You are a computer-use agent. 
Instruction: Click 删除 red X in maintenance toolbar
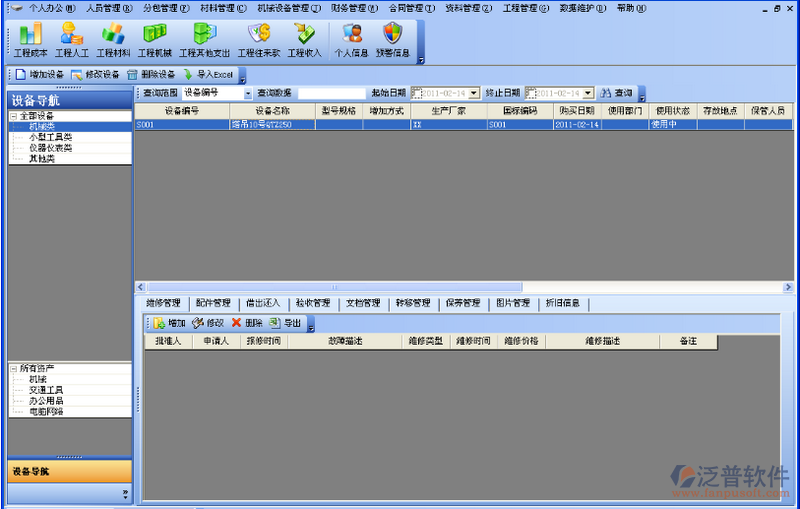click(247, 323)
